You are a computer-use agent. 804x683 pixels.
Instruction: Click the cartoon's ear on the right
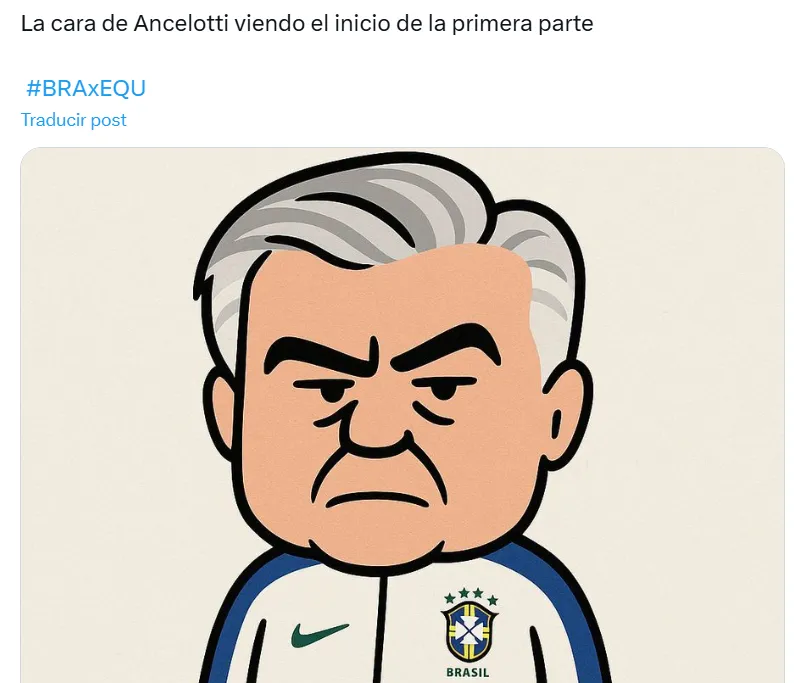(567, 410)
